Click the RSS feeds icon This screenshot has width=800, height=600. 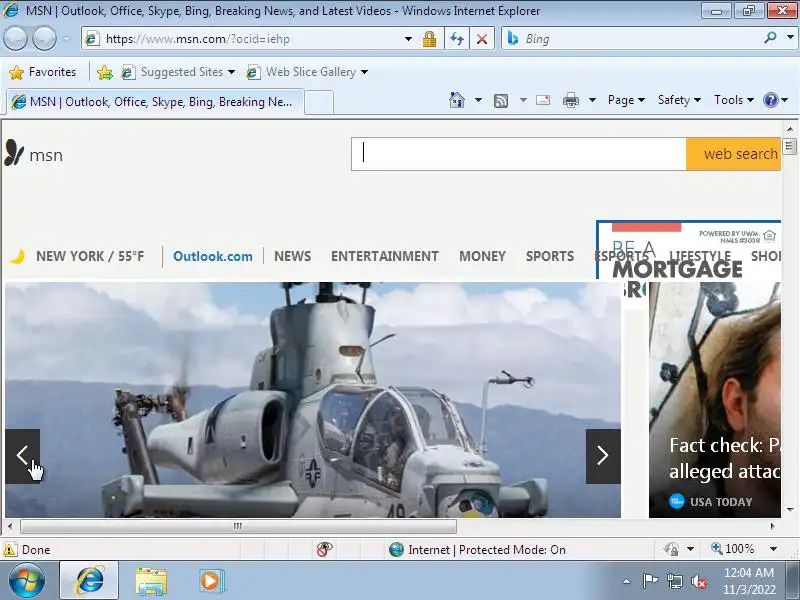(x=501, y=101)
